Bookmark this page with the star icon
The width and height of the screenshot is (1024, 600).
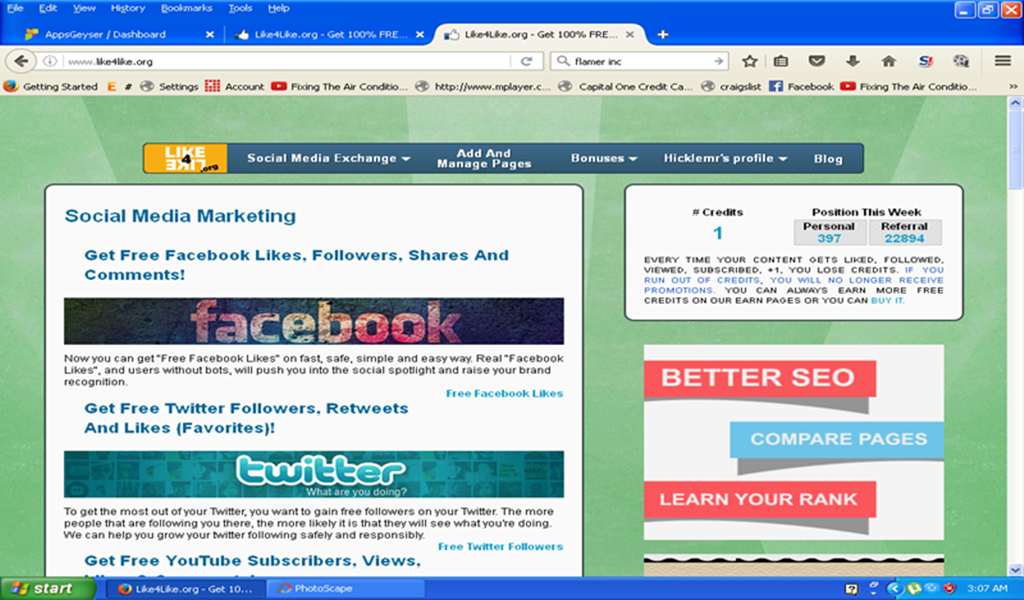[x=750, y=61]
